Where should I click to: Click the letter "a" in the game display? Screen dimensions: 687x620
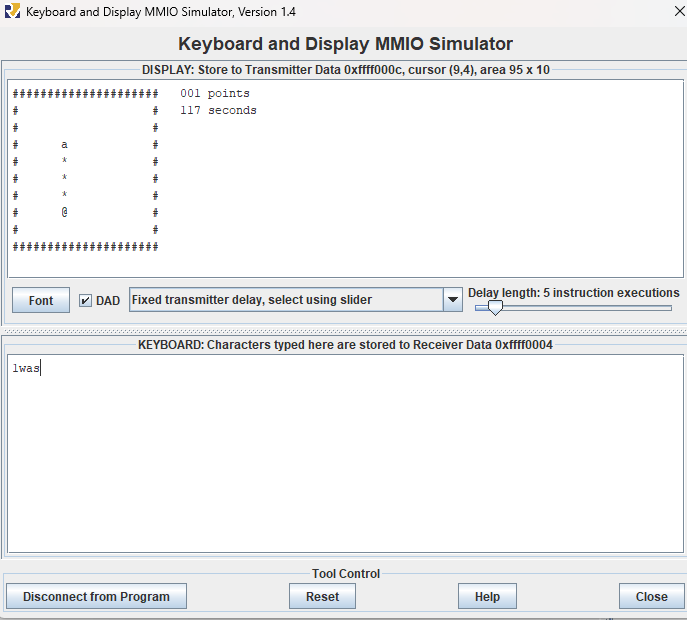tap(65, 145)
